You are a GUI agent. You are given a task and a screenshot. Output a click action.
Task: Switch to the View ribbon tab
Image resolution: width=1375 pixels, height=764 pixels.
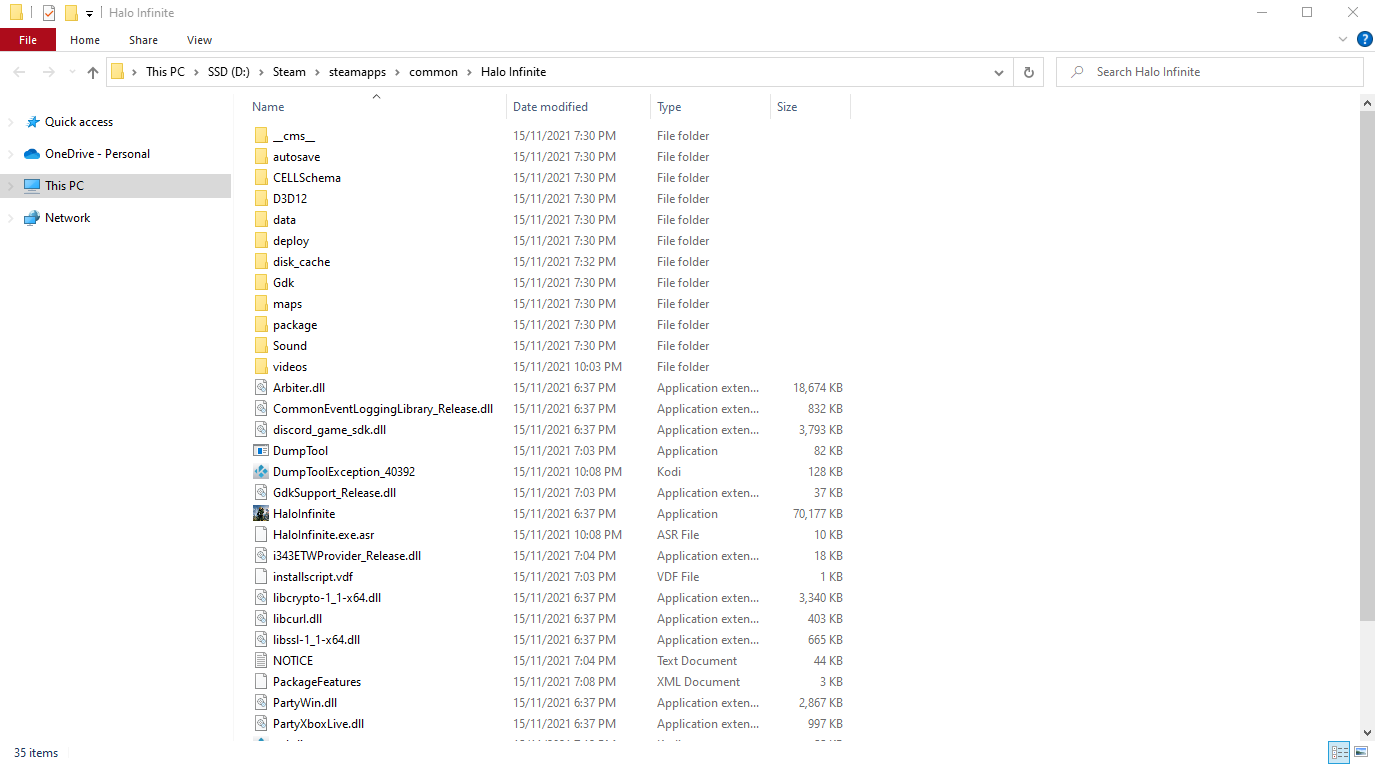200,40
